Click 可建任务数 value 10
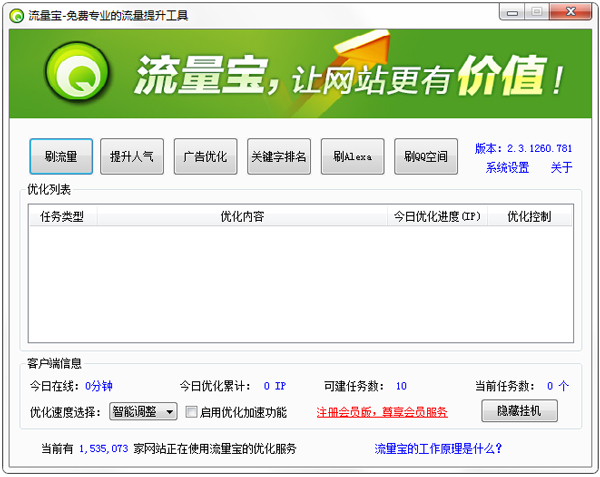 point(401,386)
